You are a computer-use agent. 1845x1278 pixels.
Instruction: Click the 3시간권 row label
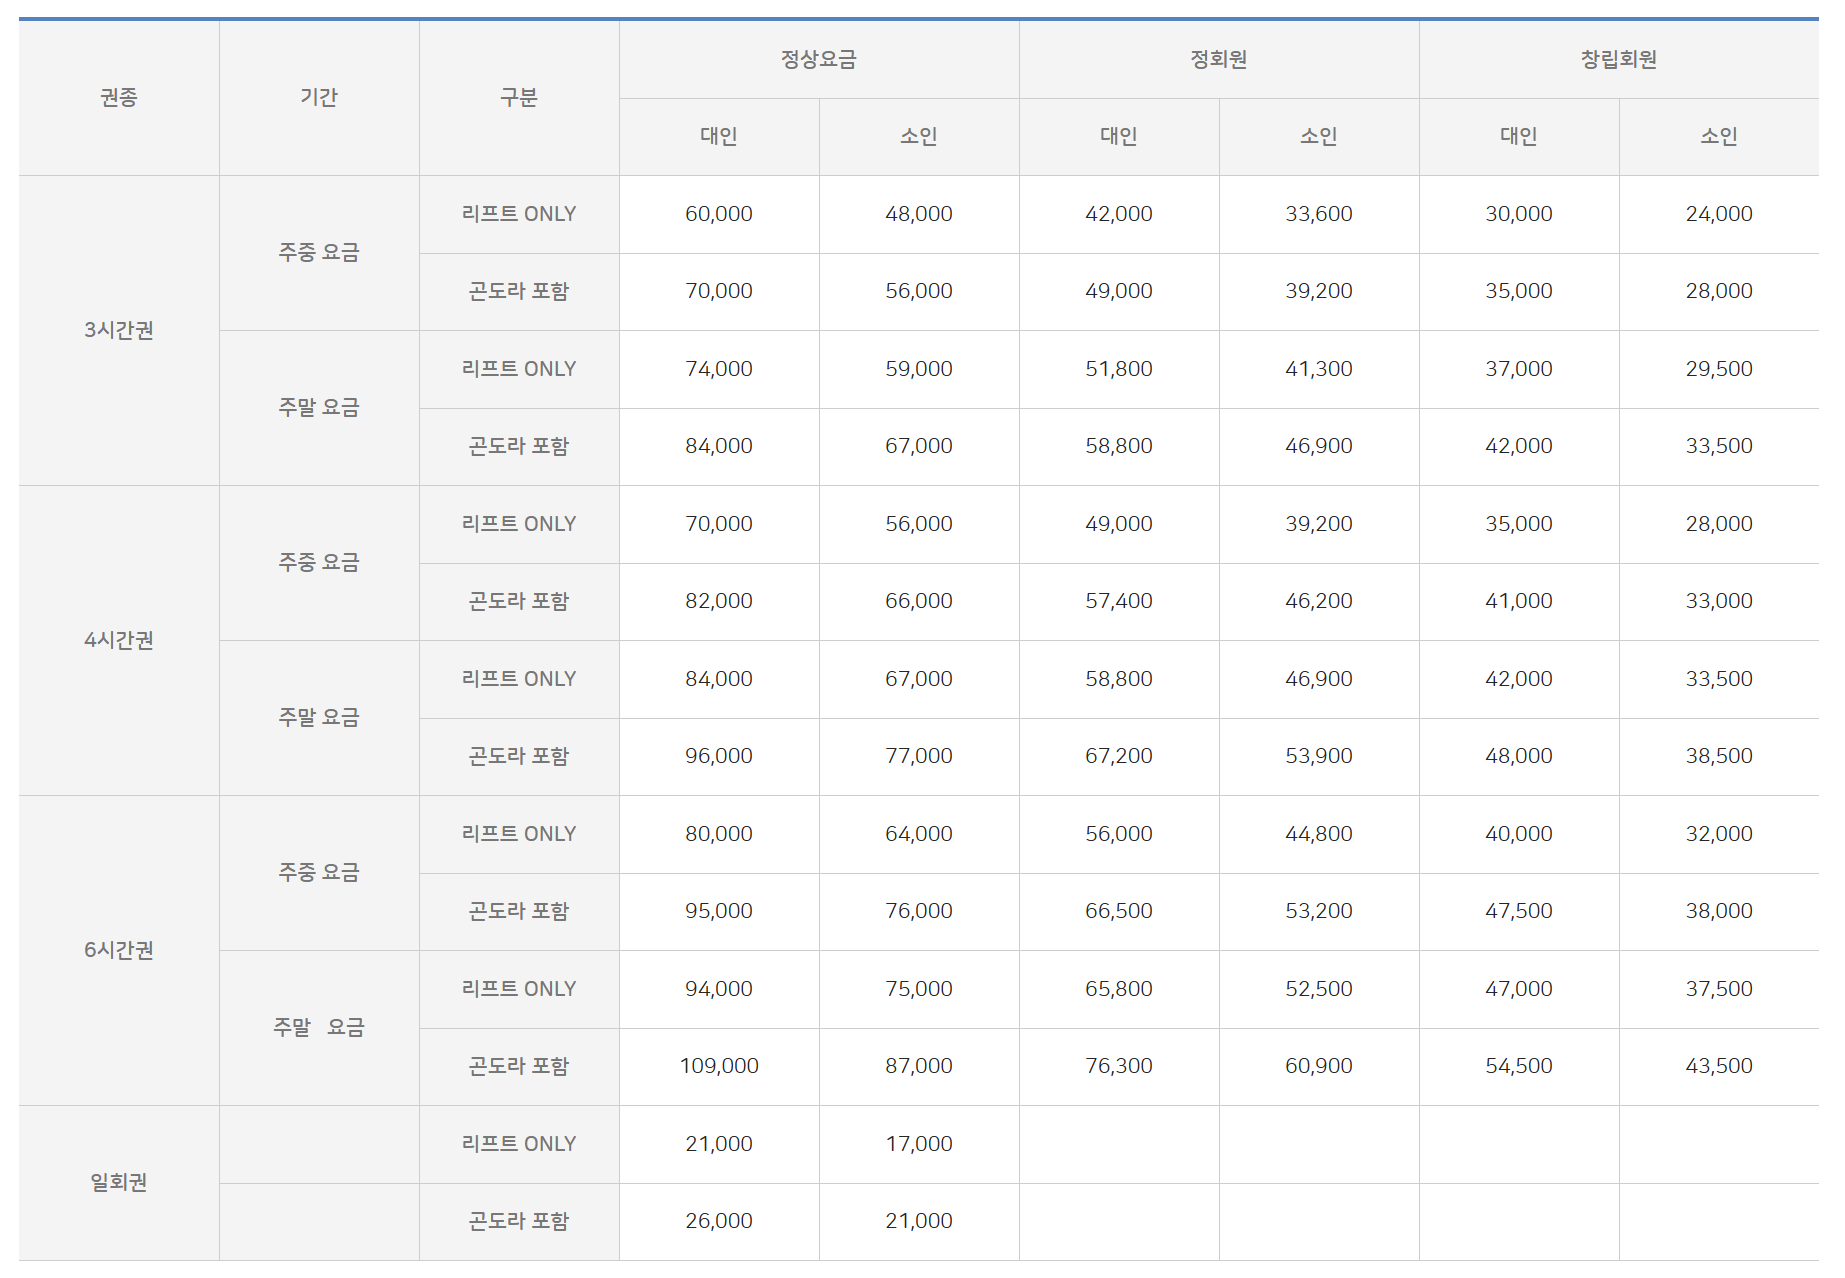click(119, 330)
